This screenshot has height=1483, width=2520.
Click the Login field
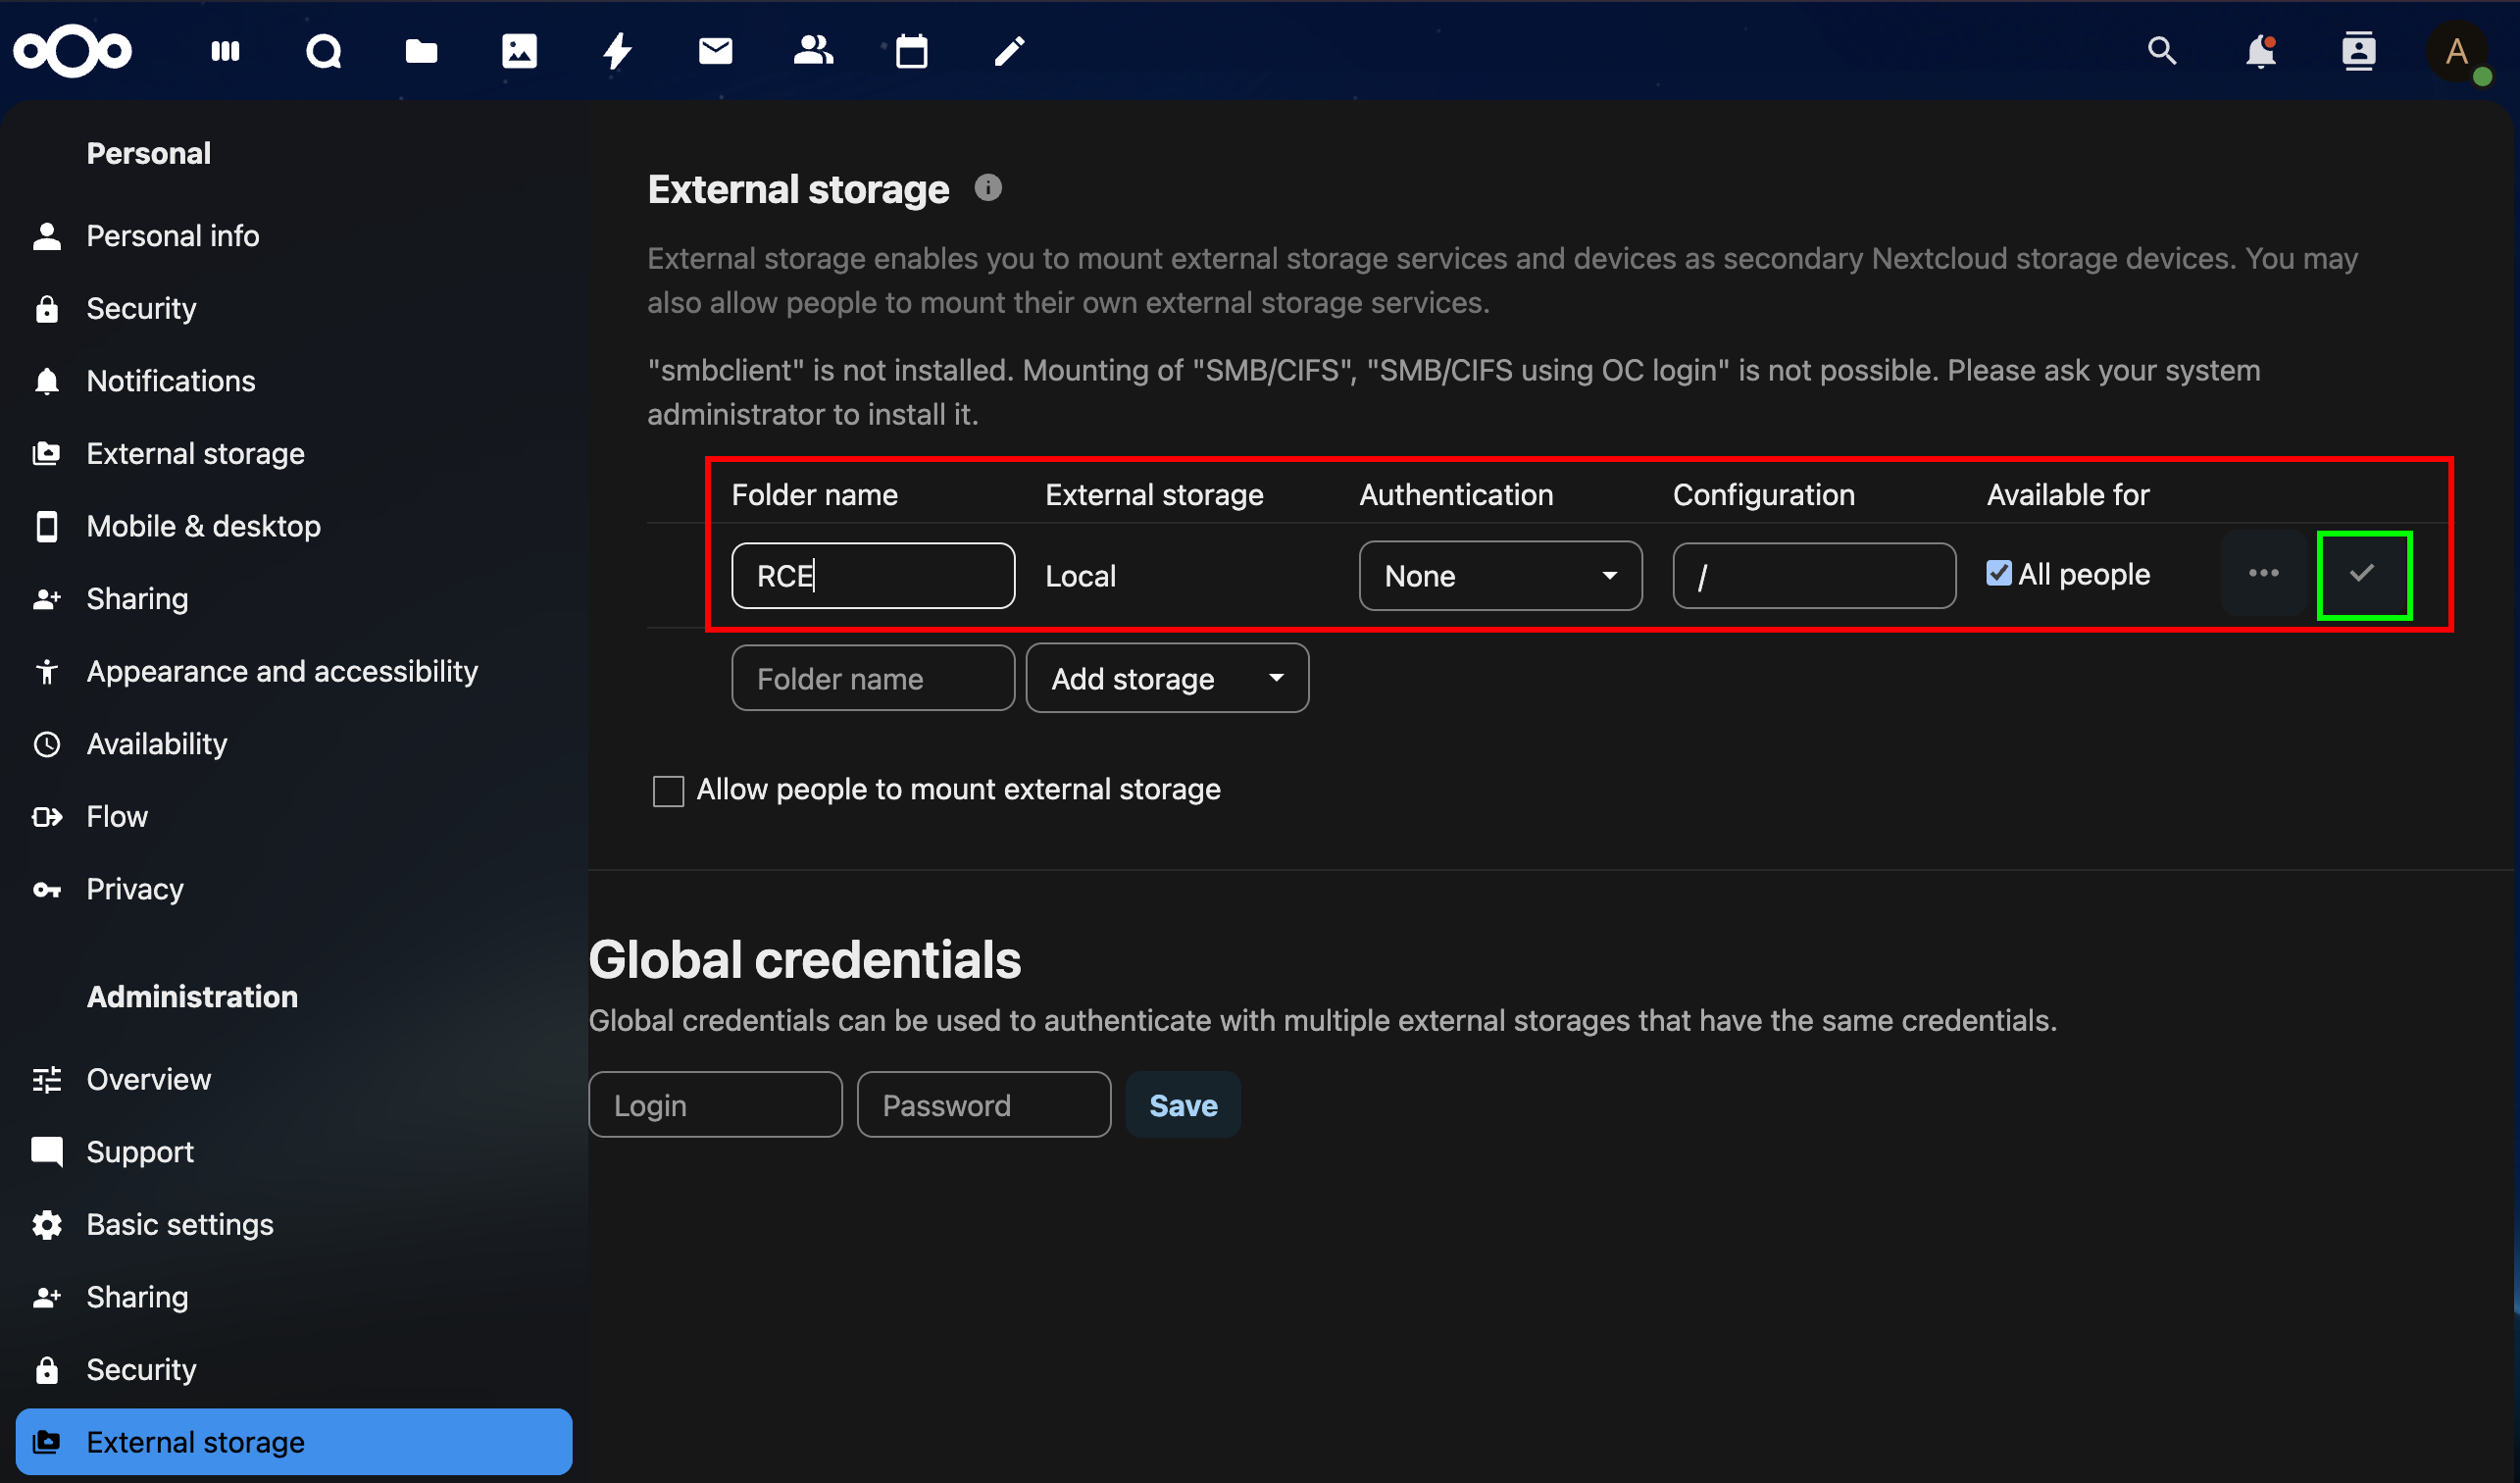715,1105
